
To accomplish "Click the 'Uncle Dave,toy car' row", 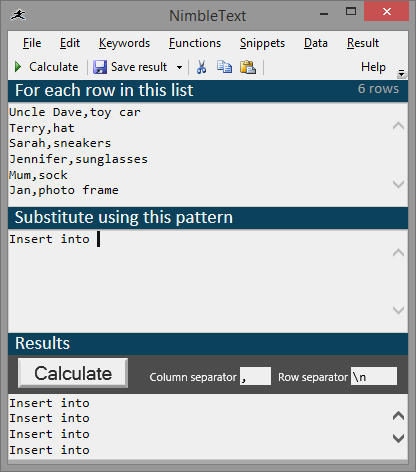I will 75,112.
